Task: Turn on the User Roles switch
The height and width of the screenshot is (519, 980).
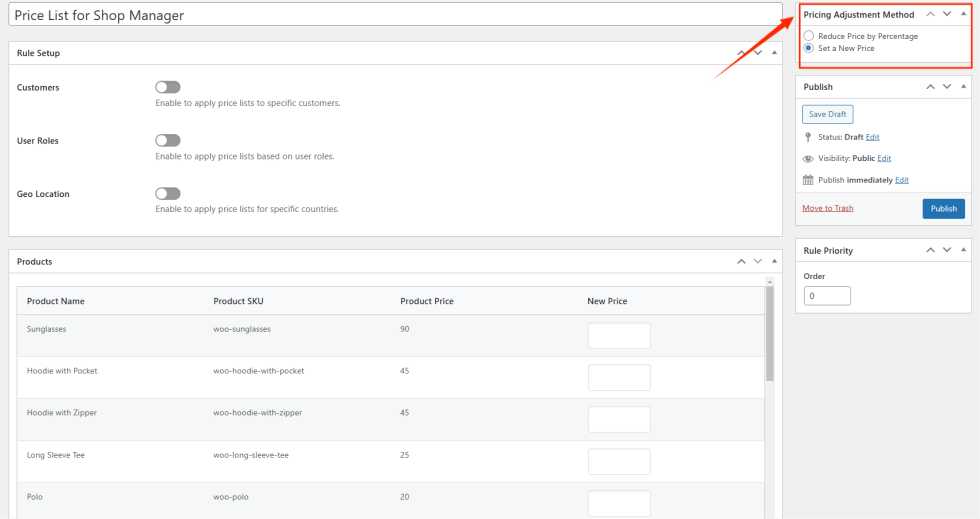Action: pos(168,141)
